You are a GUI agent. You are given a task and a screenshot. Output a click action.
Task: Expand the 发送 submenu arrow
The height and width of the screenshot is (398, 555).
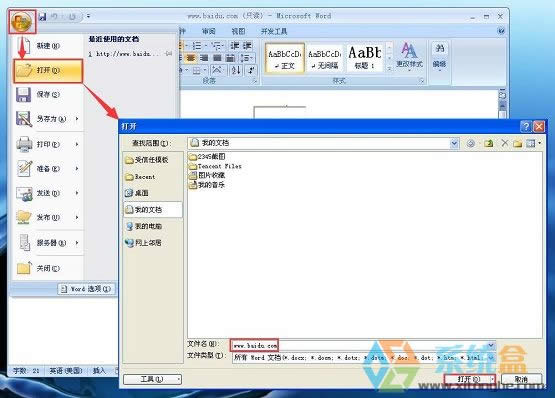[77, 193]
